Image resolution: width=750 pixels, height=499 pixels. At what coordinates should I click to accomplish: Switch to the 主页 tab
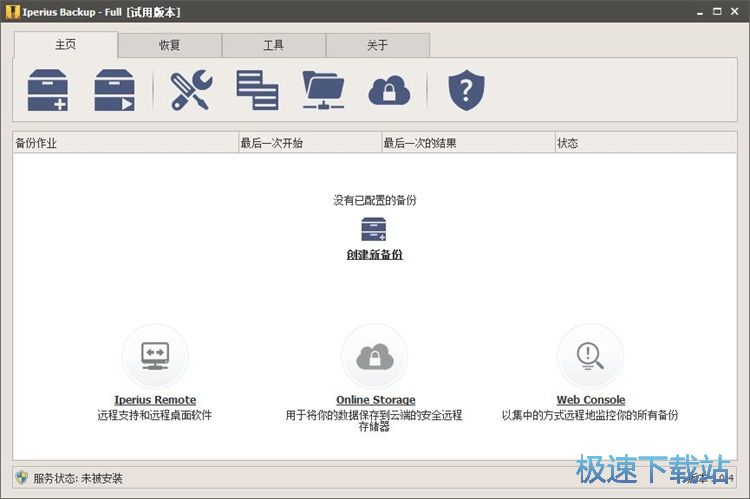tap(66, 45)
